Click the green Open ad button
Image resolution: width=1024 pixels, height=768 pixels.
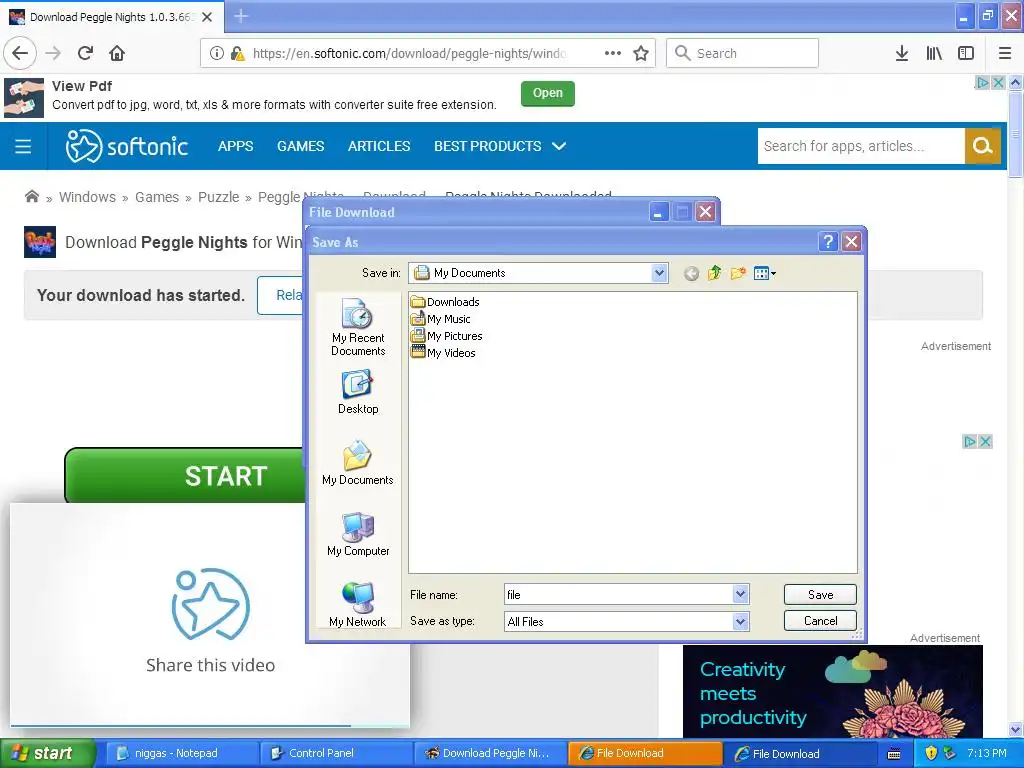547,93
